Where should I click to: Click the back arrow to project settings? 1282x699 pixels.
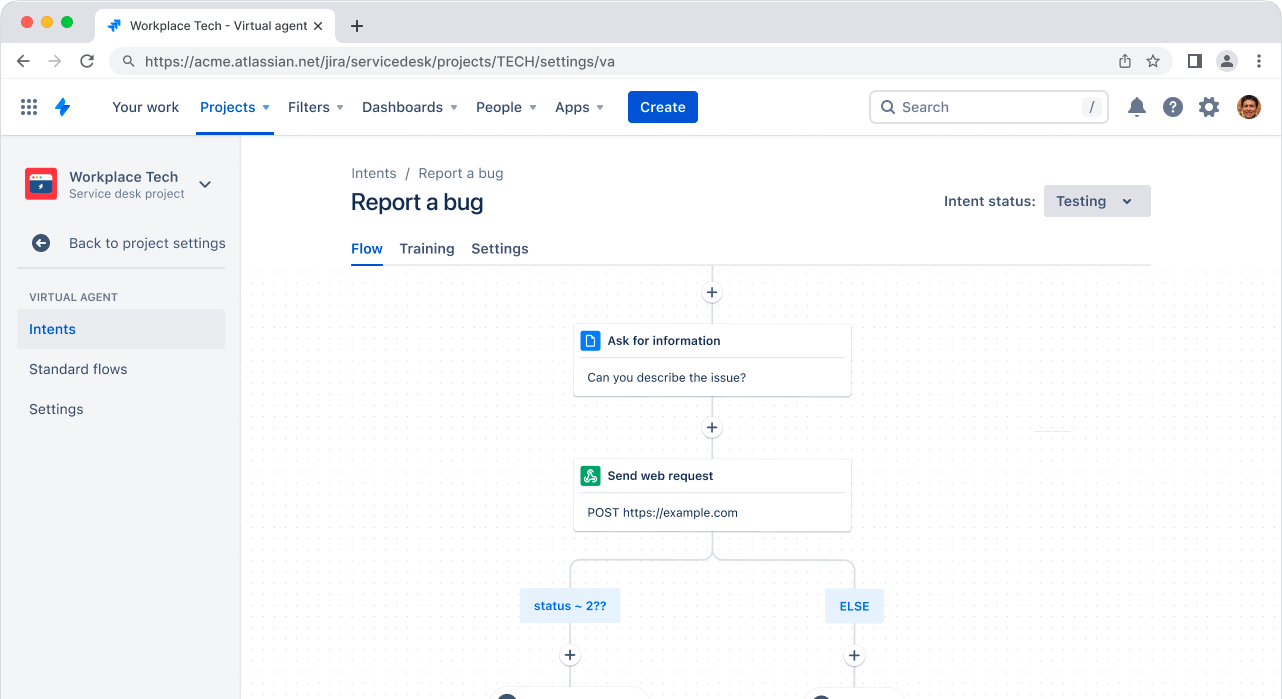[x=40, y=242]
